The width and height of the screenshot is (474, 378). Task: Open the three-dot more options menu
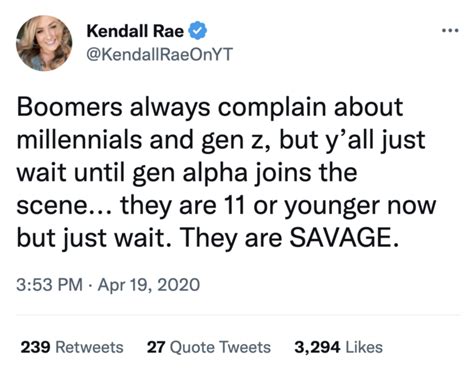click(x=450, y=31)
